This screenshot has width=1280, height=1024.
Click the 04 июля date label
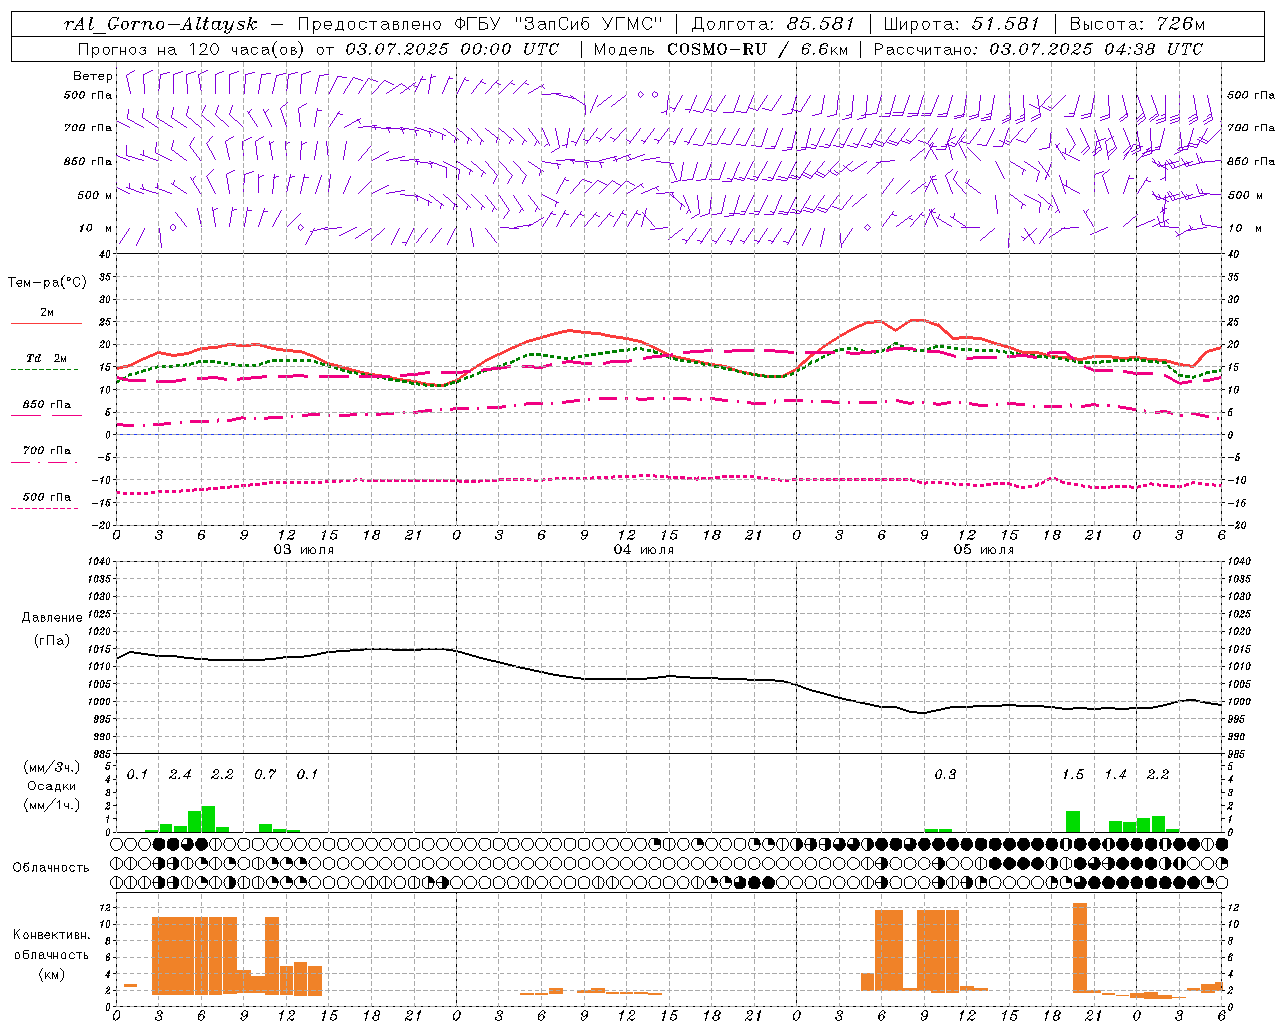(x=644, y=550)
